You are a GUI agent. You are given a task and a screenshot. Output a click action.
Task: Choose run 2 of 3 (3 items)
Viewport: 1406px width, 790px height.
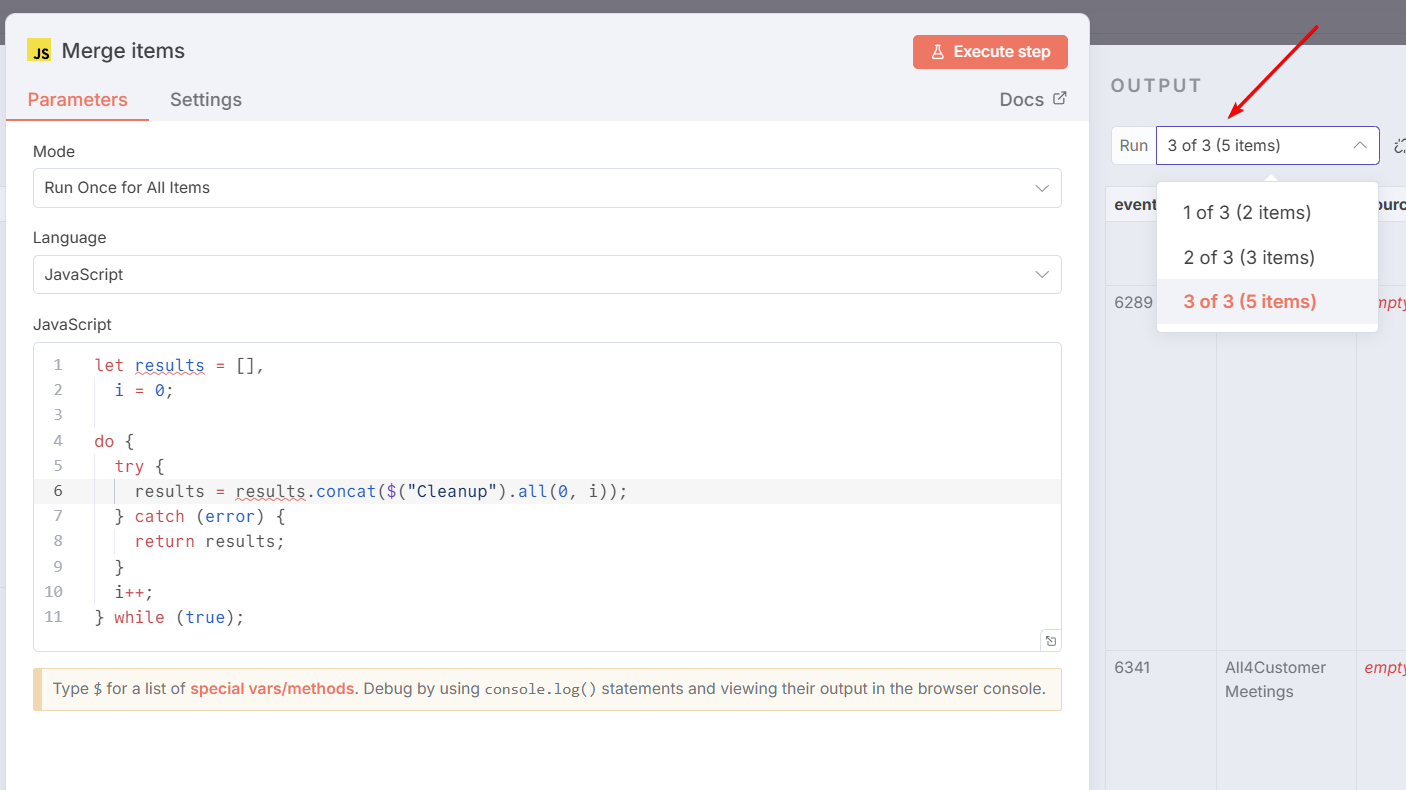coord(1248,257)
